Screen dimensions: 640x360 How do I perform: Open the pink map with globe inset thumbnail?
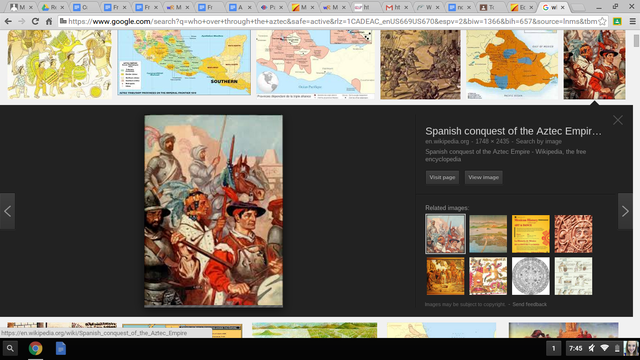click(316, 64)
